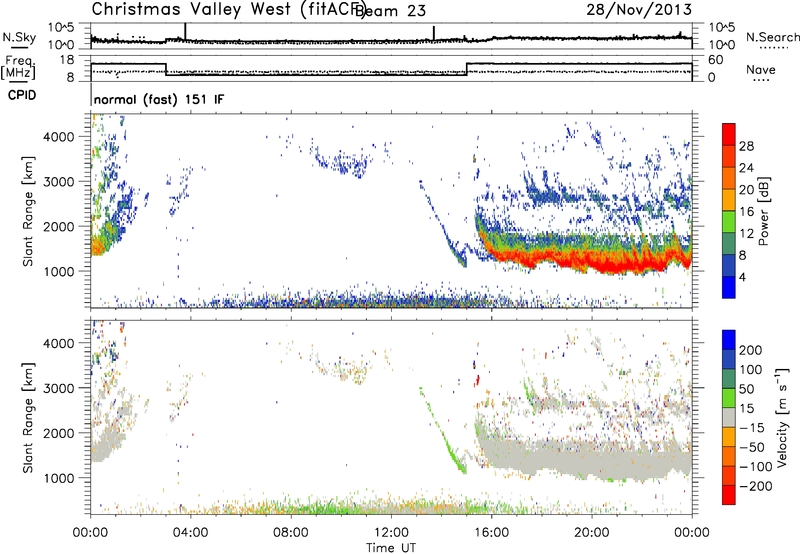
Task: Click the '-15' label on the velocity colorbar
Action: pos(752,428)
